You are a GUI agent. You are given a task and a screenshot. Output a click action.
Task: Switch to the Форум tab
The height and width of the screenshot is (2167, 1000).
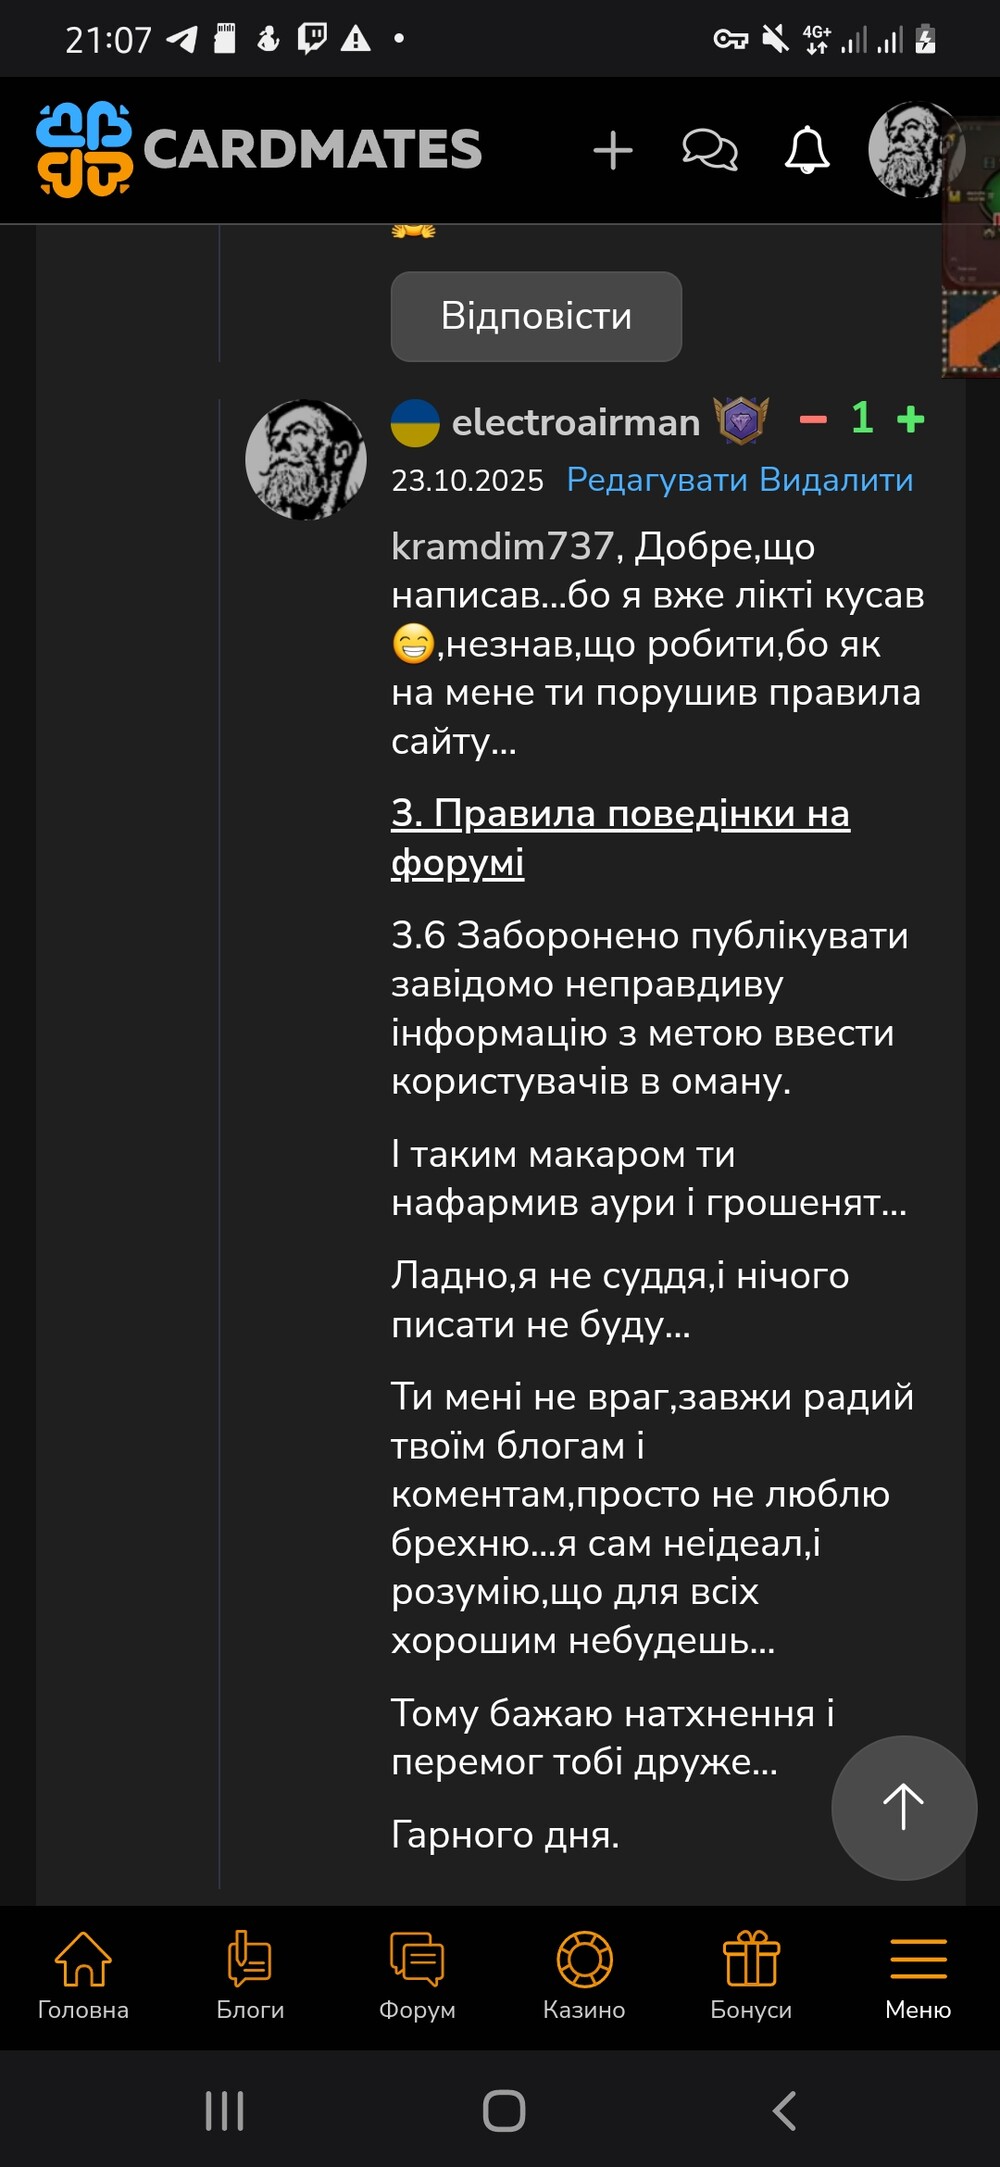(x=417, y=1976)
